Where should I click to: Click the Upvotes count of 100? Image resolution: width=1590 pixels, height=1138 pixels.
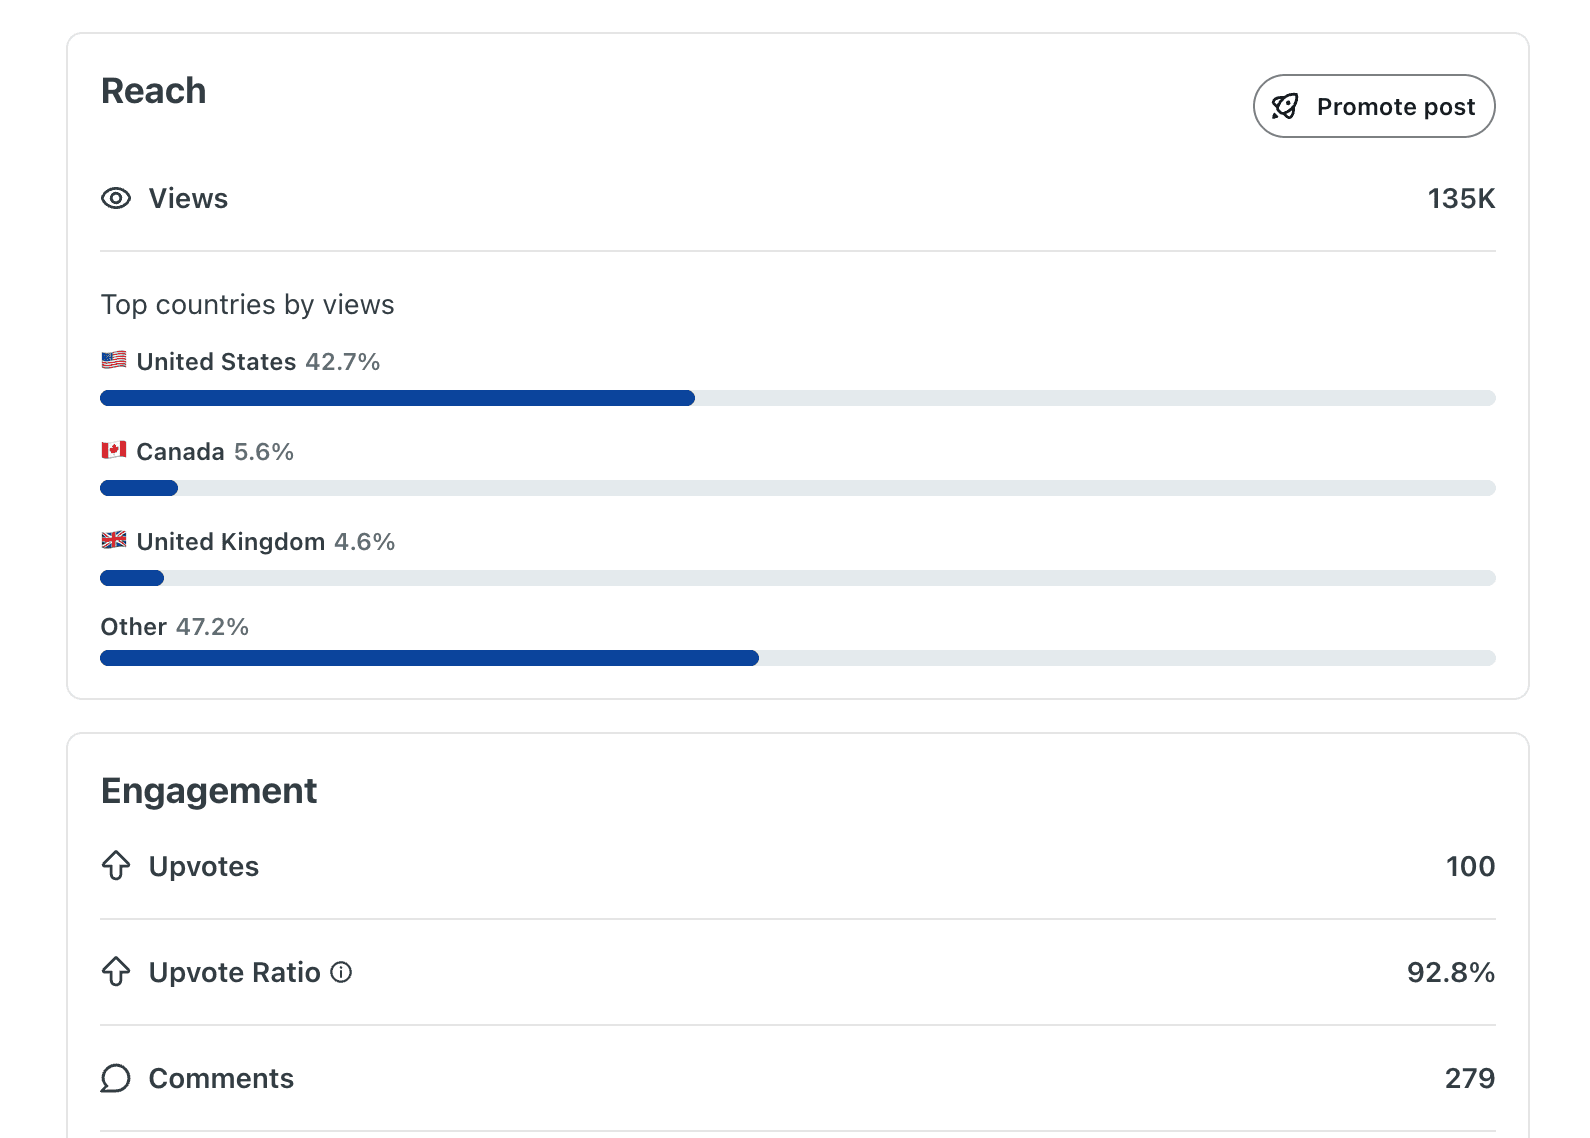pos(1470,866)
